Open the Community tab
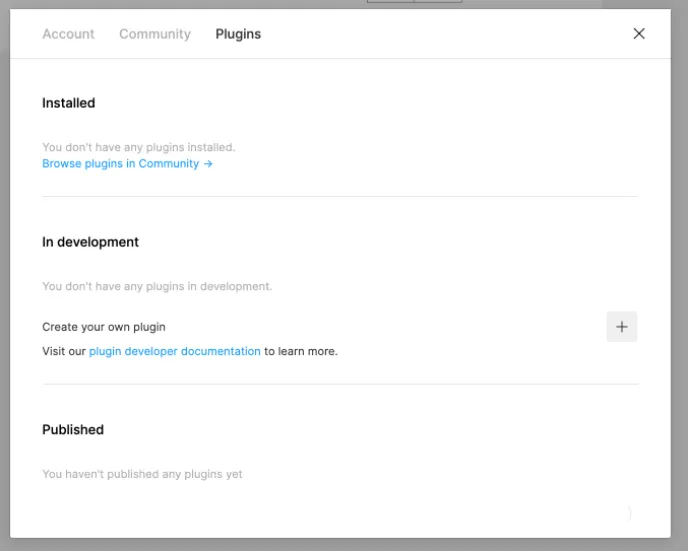The image size is (689, 551). (x=154, y=34)
